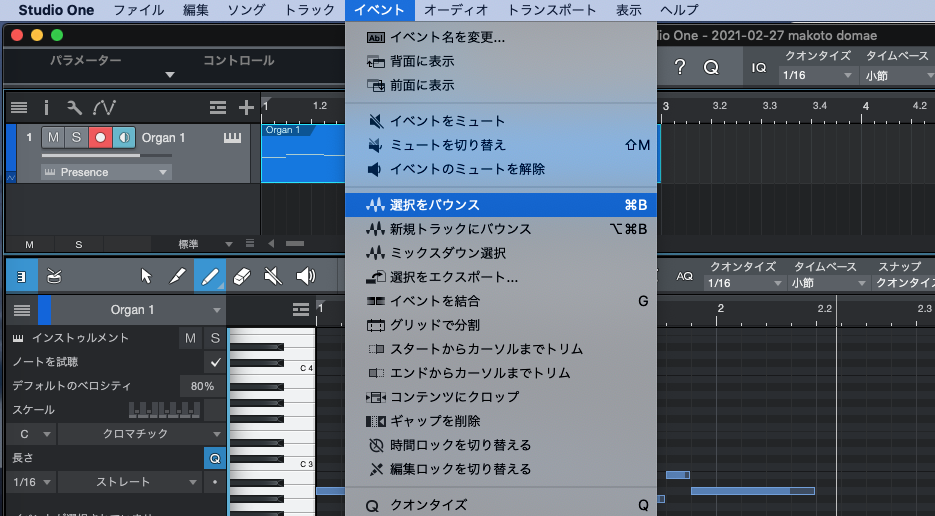The width and height of the screenshot is (935, 516).
Task: Select piano view in editor
Action: pos(21,277)
